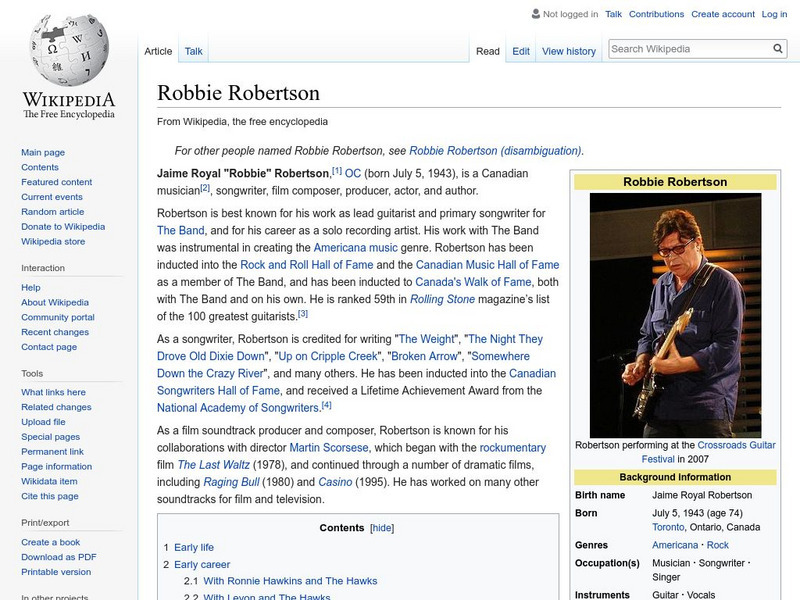Download the article as PDF

tap(59, 557)
